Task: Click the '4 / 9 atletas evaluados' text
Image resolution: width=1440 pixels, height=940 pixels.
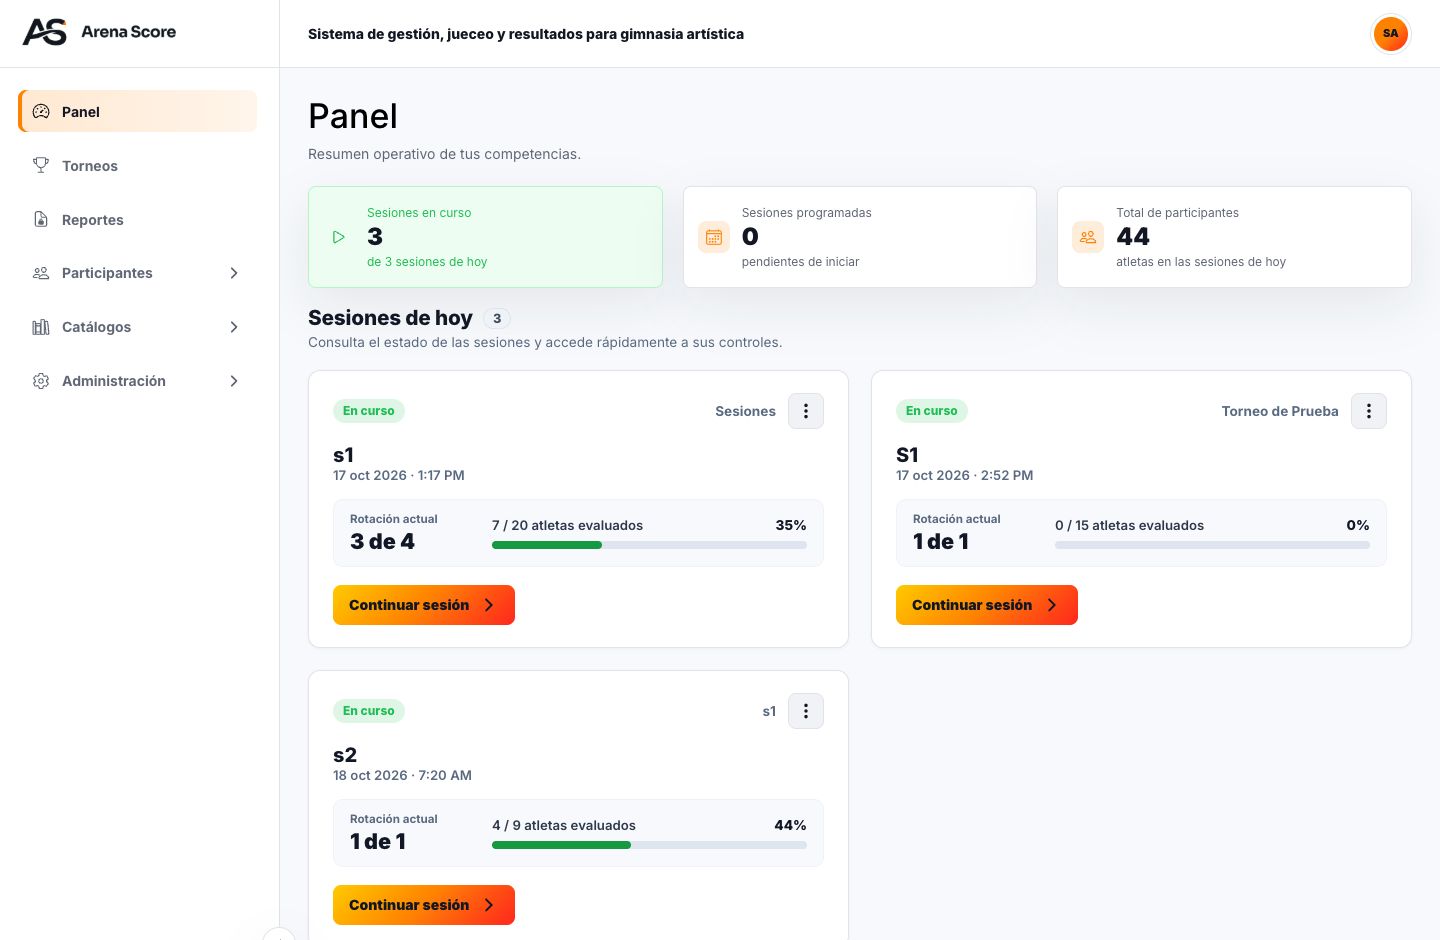Action: (x=564, y=825)
